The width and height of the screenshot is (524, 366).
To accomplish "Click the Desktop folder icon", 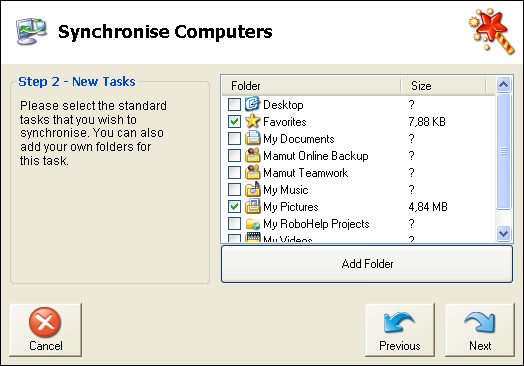I will click(x=252, y=104).
